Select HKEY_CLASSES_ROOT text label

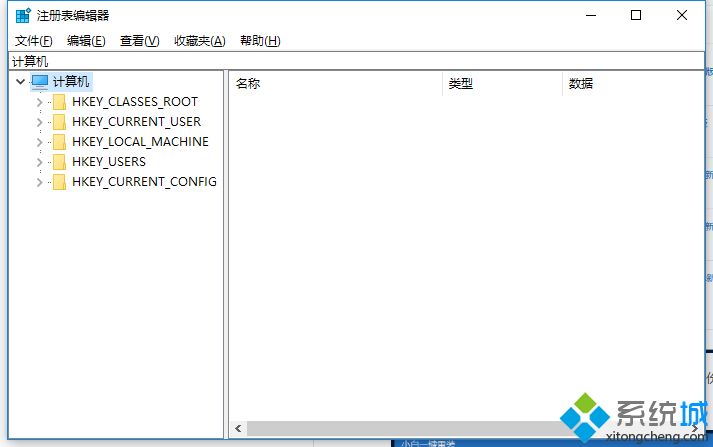[x=135, y=102]
